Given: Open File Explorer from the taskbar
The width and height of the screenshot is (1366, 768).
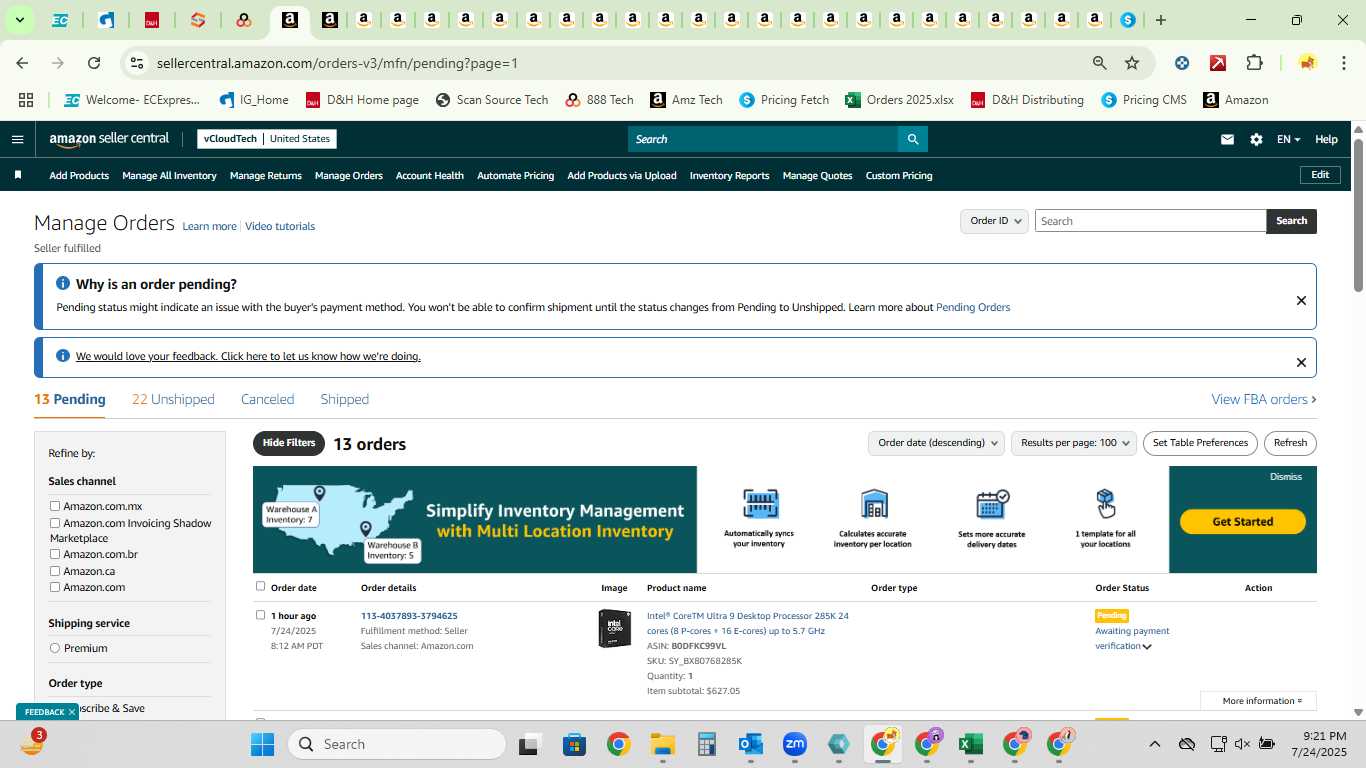Looking at the screenshot, I should 663,744.
